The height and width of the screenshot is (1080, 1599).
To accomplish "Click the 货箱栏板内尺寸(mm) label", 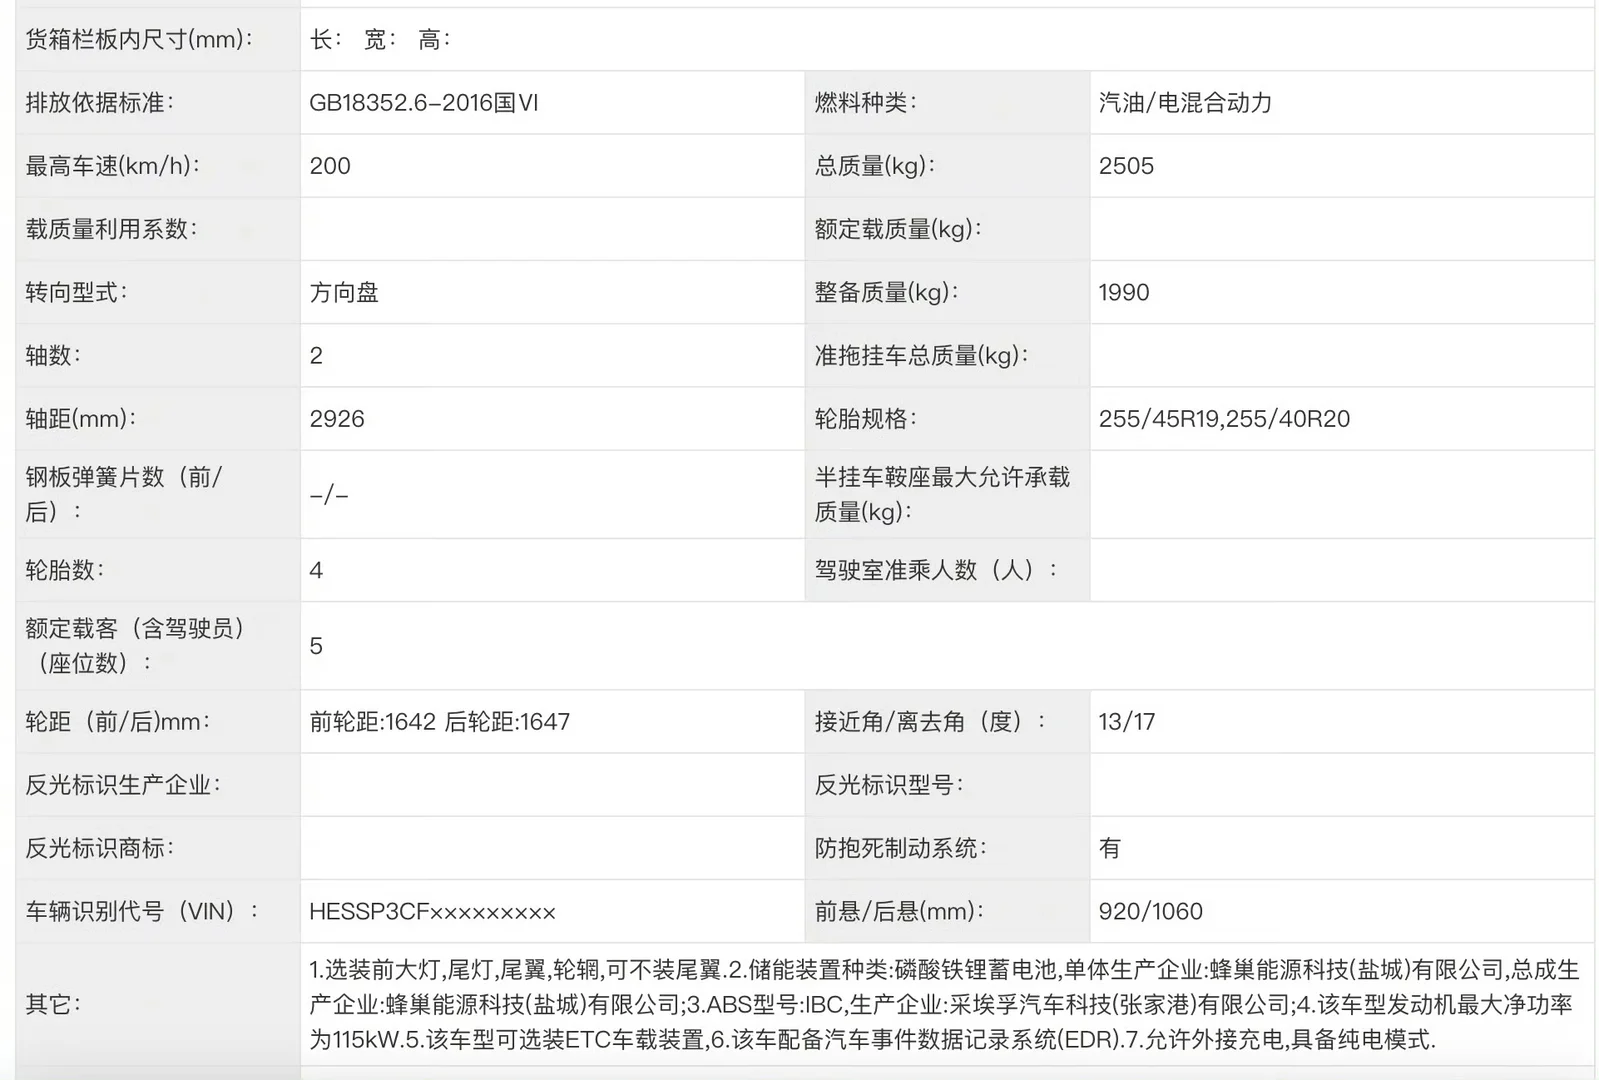I will 139,40.
